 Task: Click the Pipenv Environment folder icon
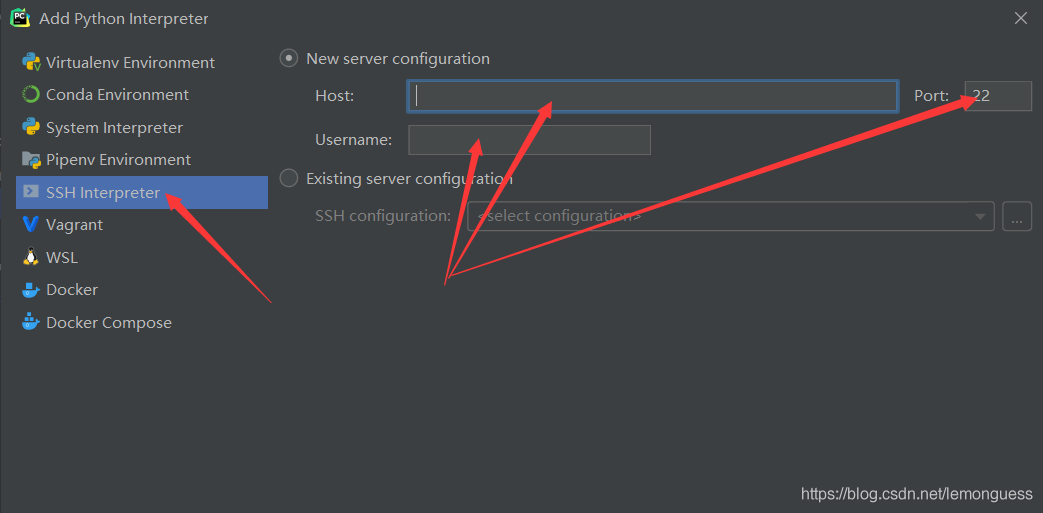30,159
